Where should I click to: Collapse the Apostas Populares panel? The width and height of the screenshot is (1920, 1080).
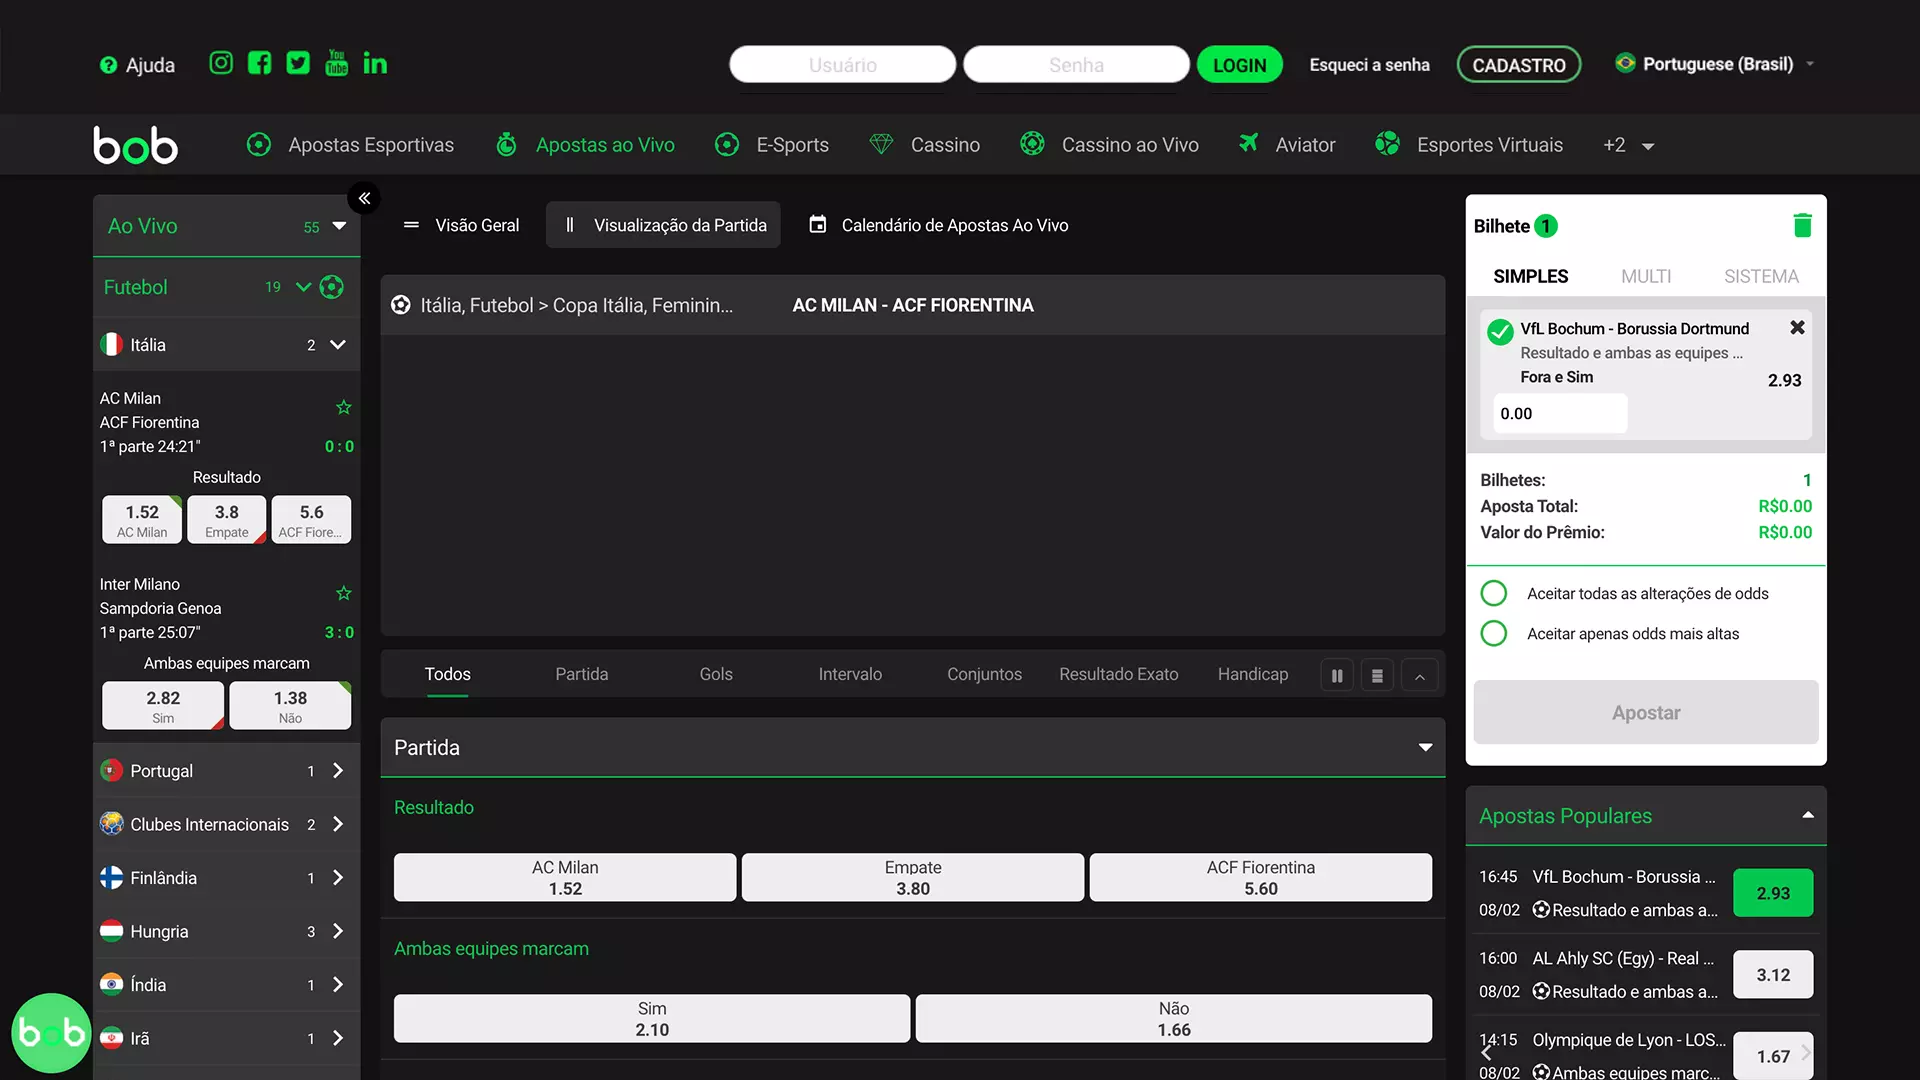click(1808, 815)
